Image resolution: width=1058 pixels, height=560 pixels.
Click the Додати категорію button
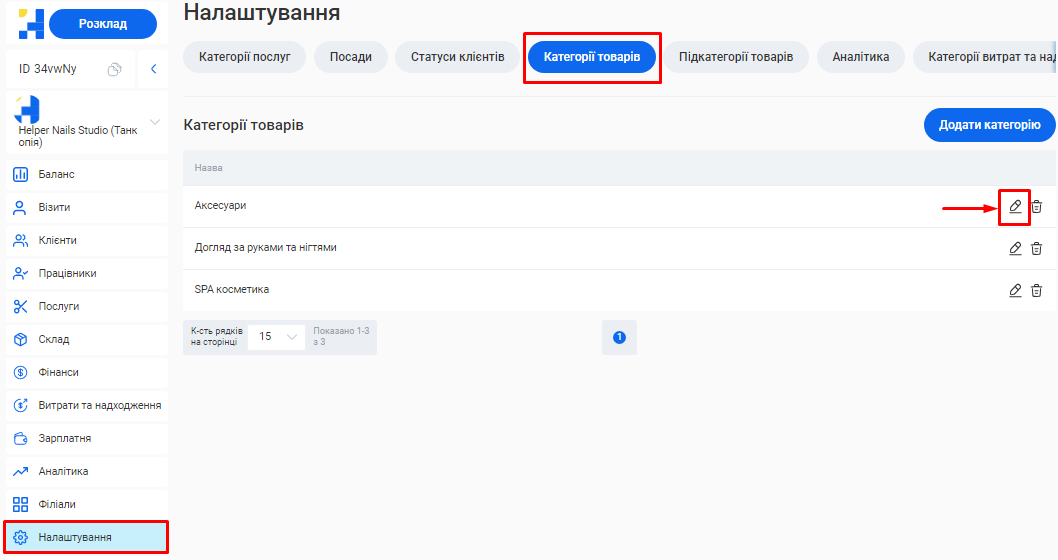(x=989, y=125)
